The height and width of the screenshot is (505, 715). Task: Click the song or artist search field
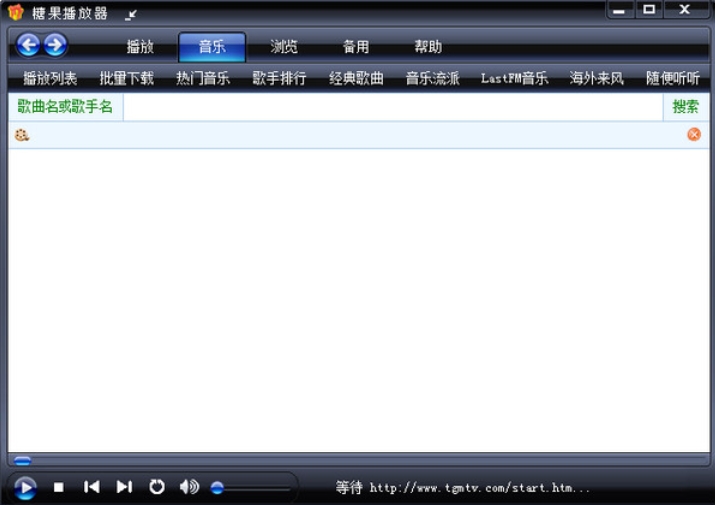pyautogui.click(x=393, y=107)
